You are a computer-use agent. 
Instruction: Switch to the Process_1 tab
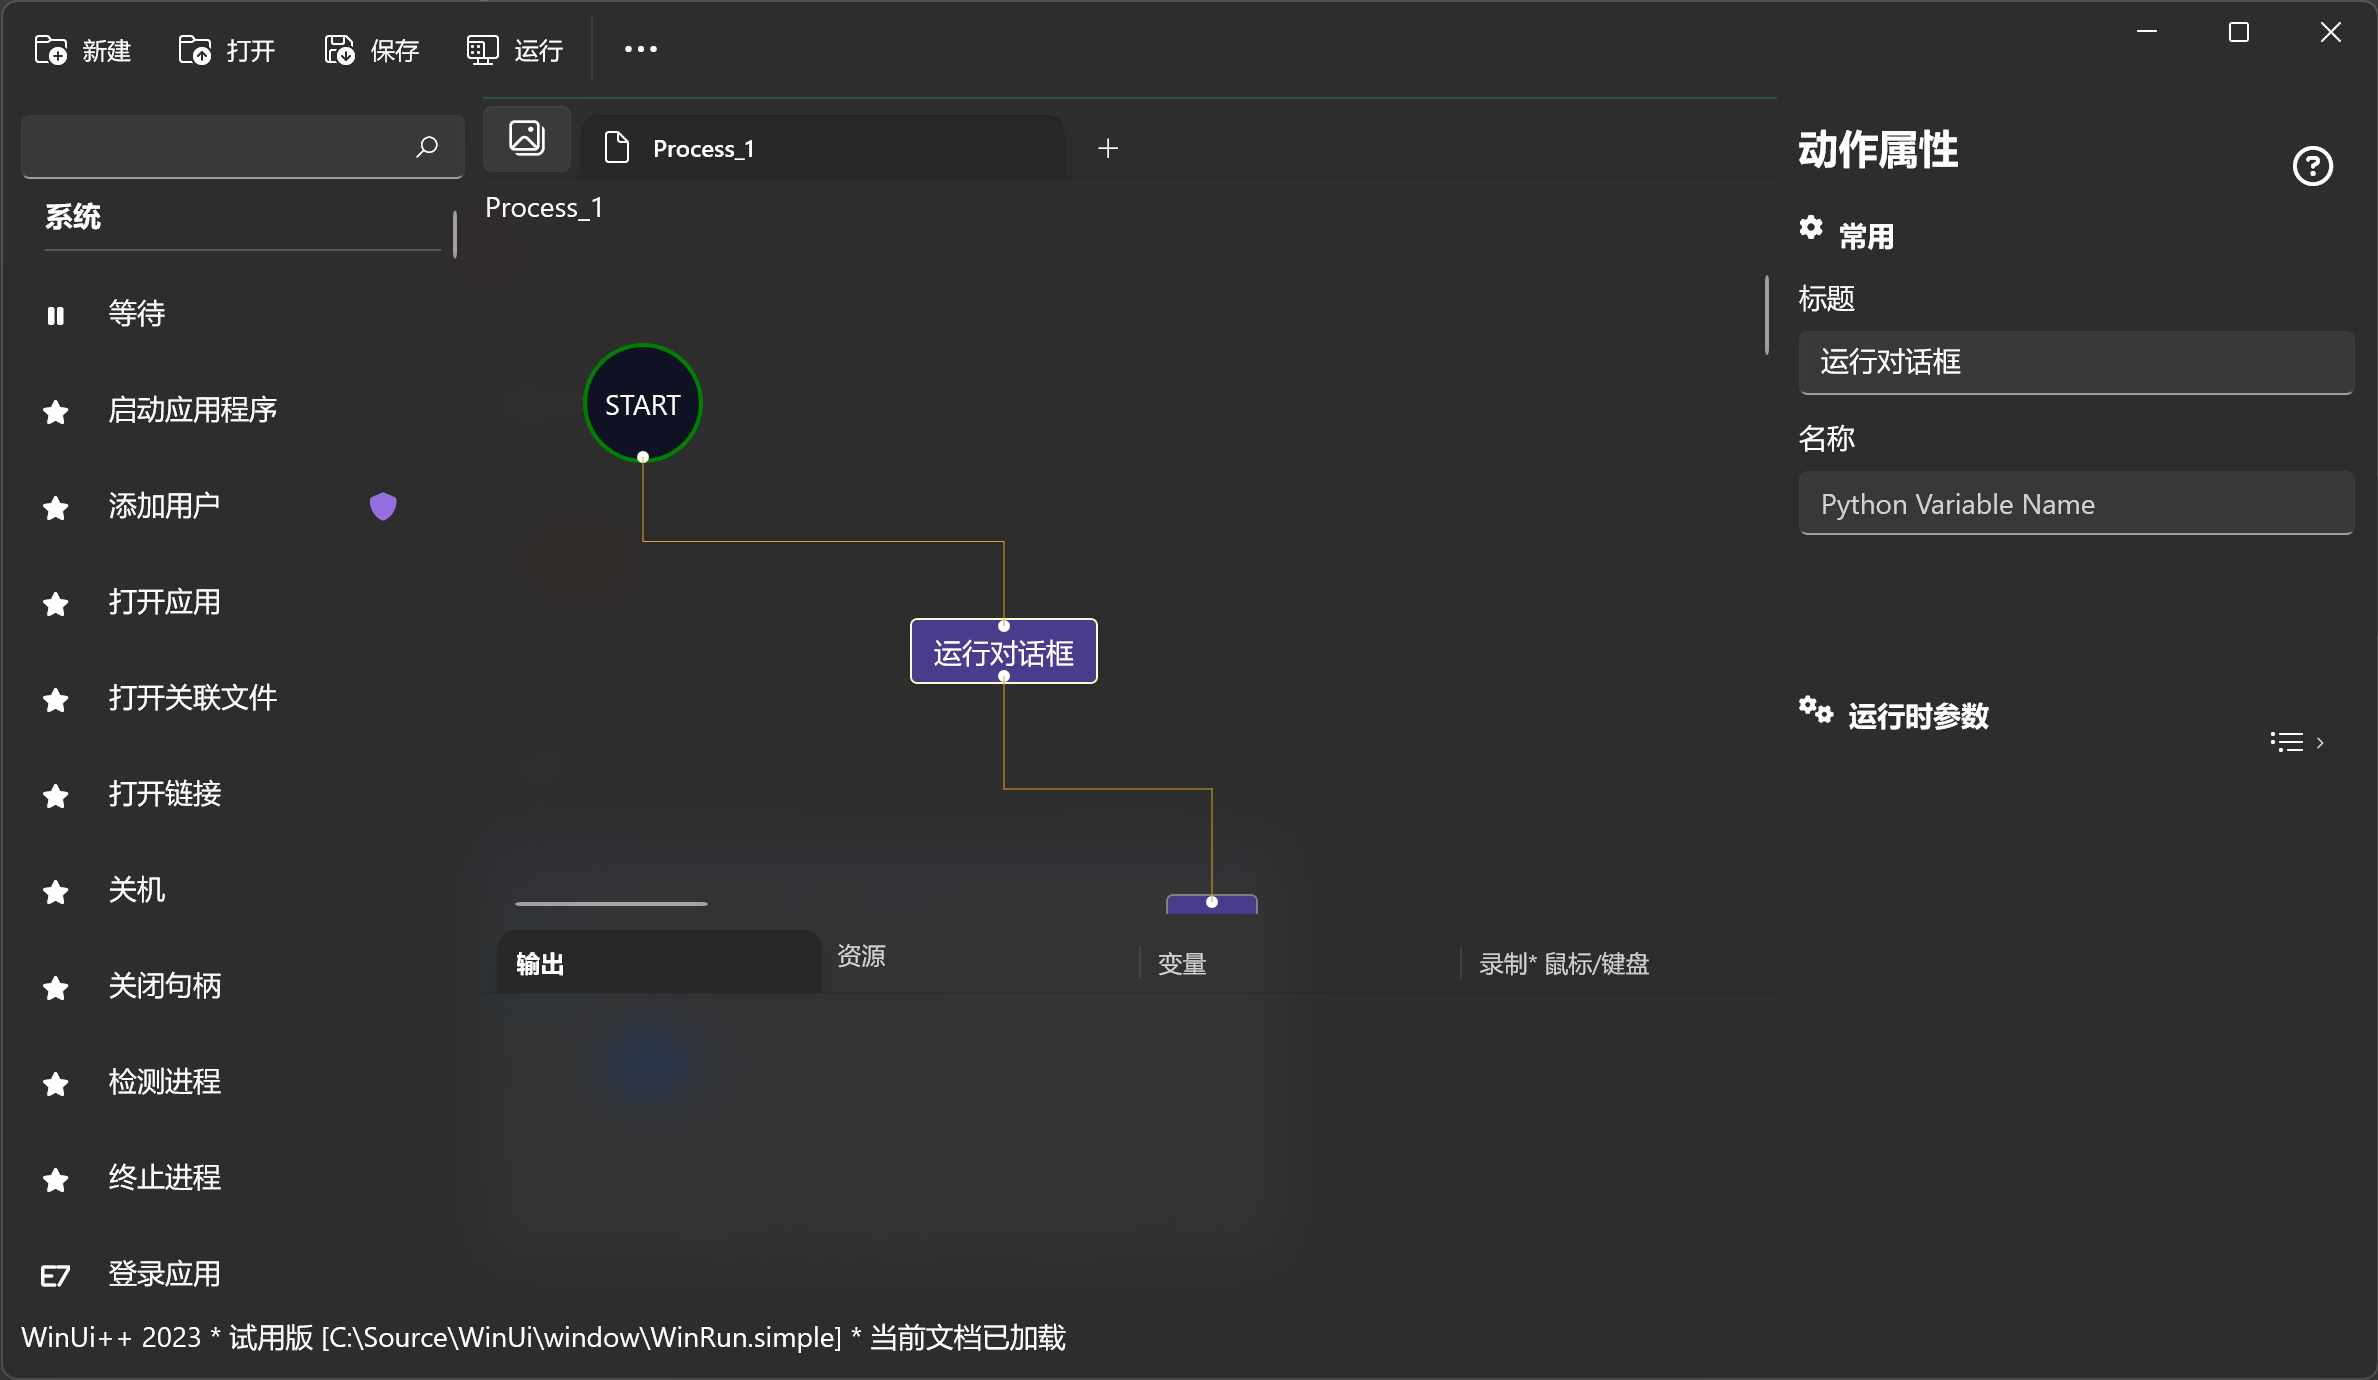pyautogui.click(x=703, y=149)
